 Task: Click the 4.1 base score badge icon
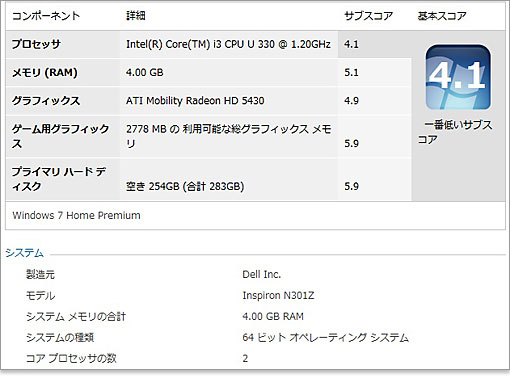458,77
